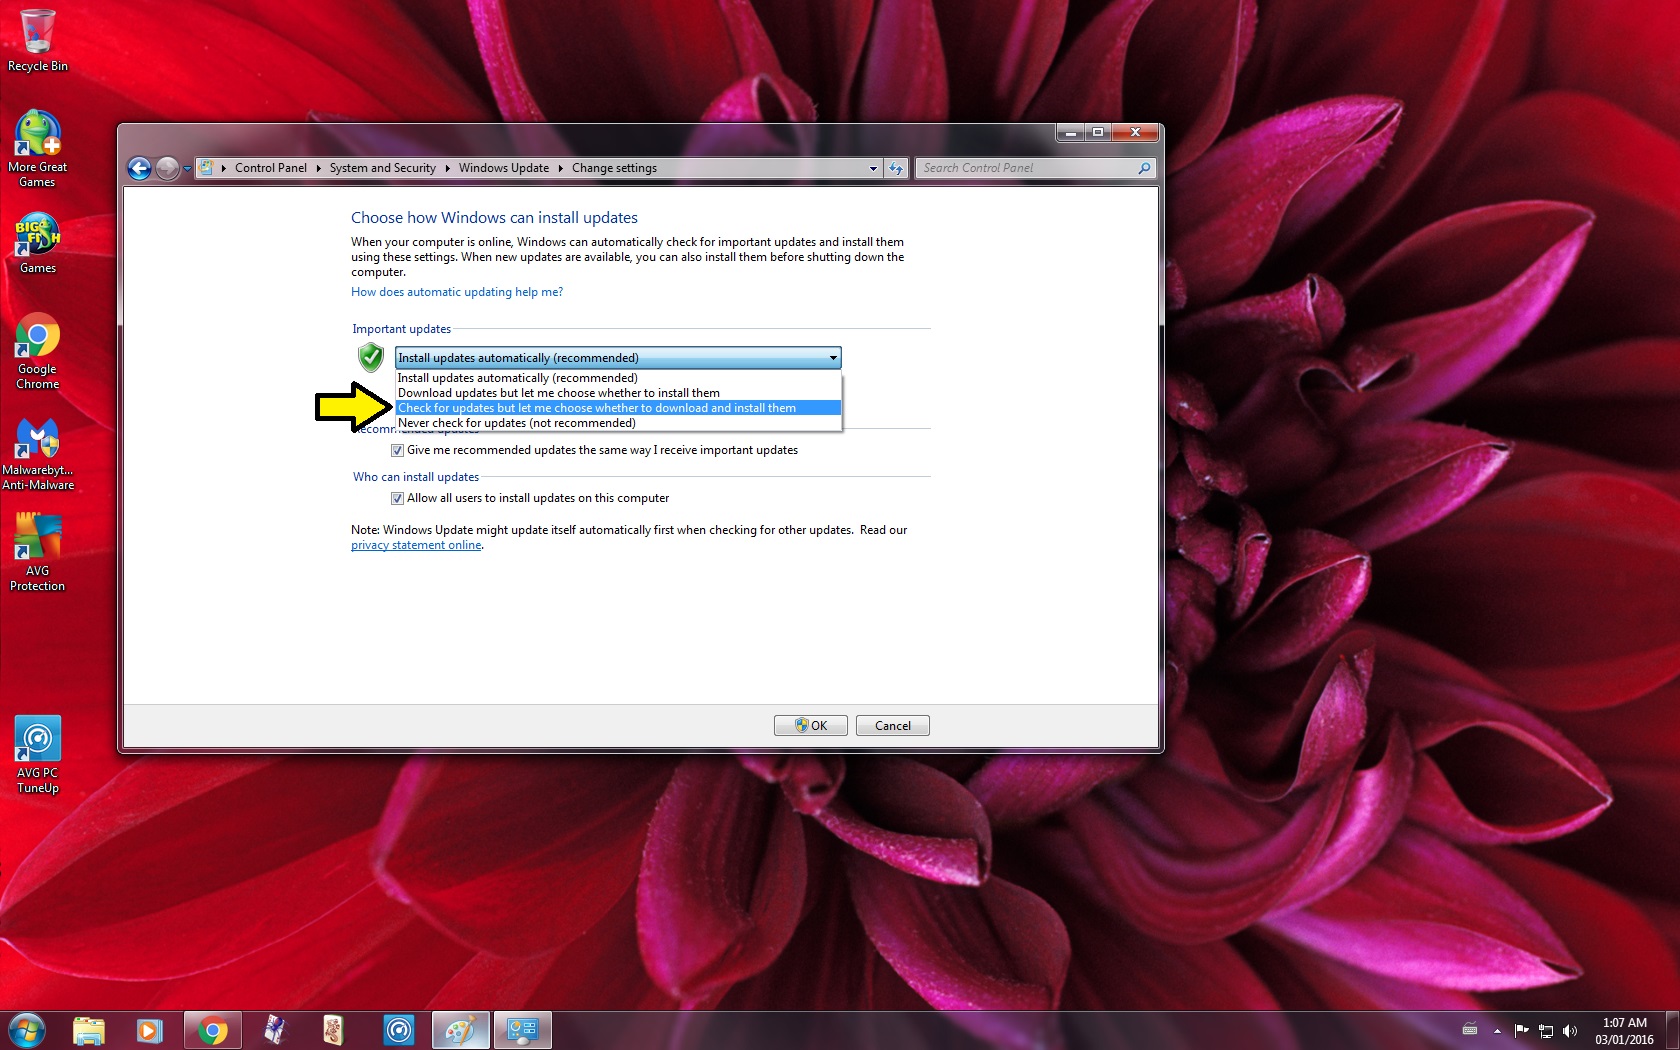Click the Control Panel icon in address bar
Viewport: 1680px width, 1050px height.
pos(206,168)
